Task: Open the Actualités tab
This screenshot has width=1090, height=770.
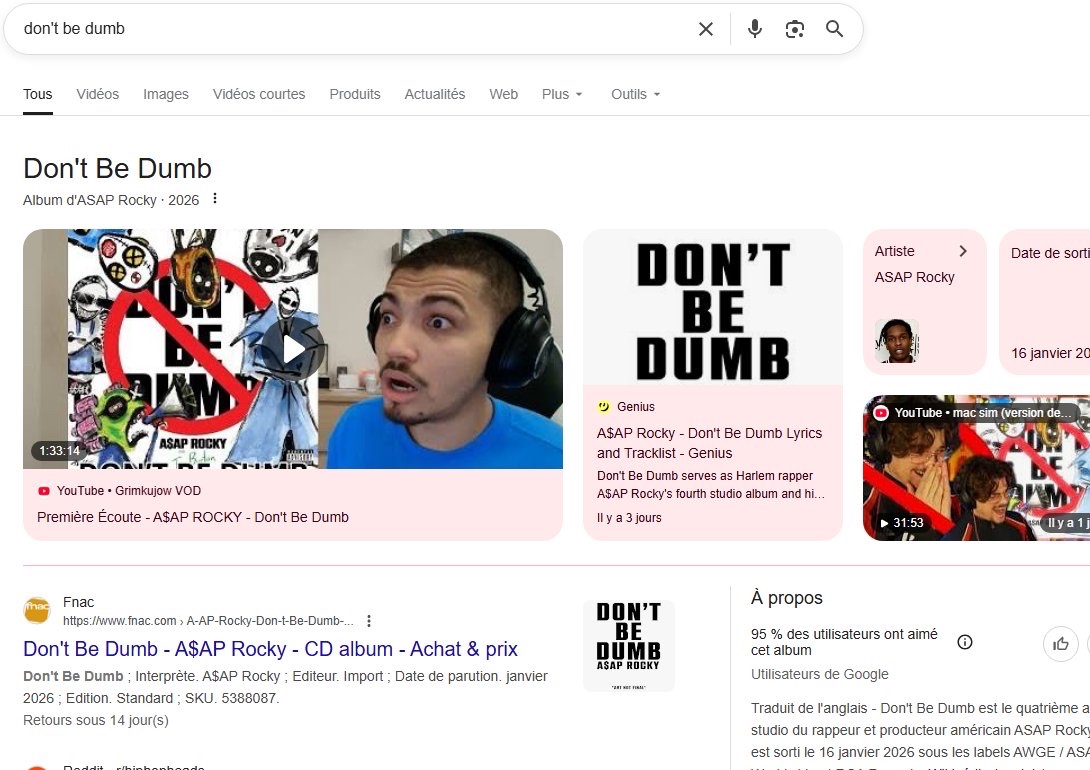Action: point(434,95)
